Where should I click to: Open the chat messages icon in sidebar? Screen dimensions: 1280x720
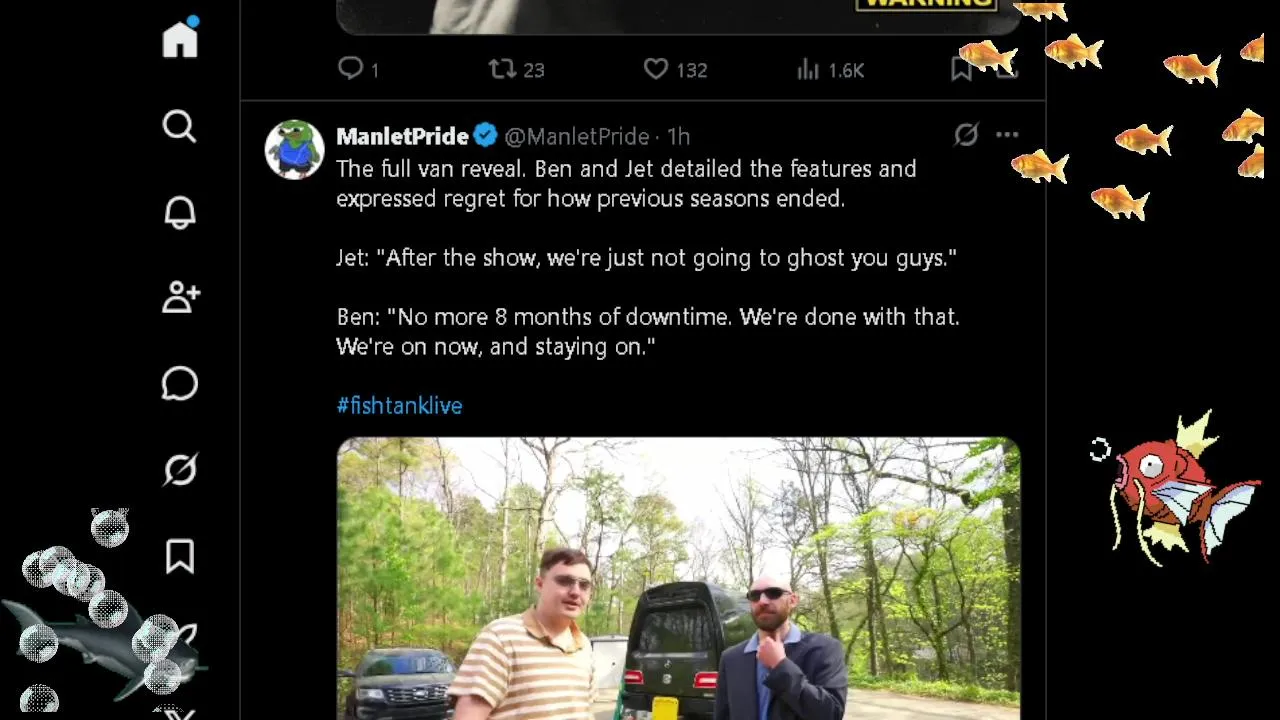[180, 384]
